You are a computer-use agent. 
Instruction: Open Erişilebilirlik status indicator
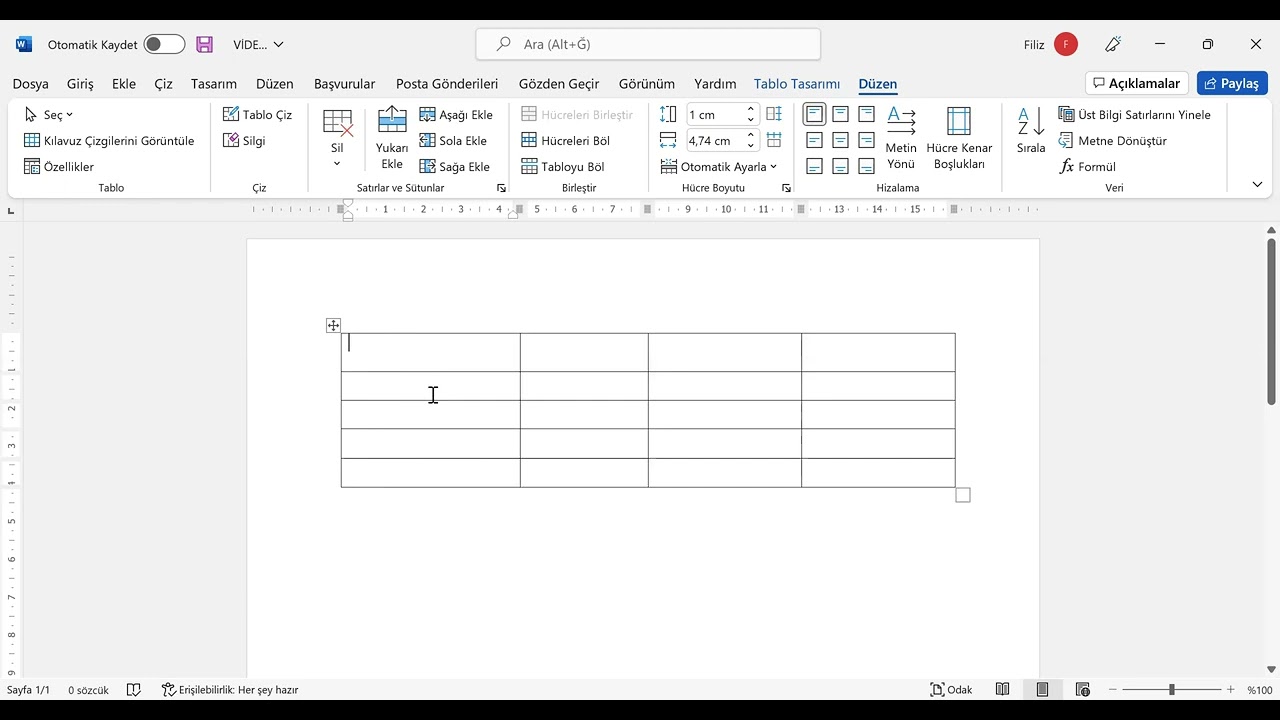point(230,690)
